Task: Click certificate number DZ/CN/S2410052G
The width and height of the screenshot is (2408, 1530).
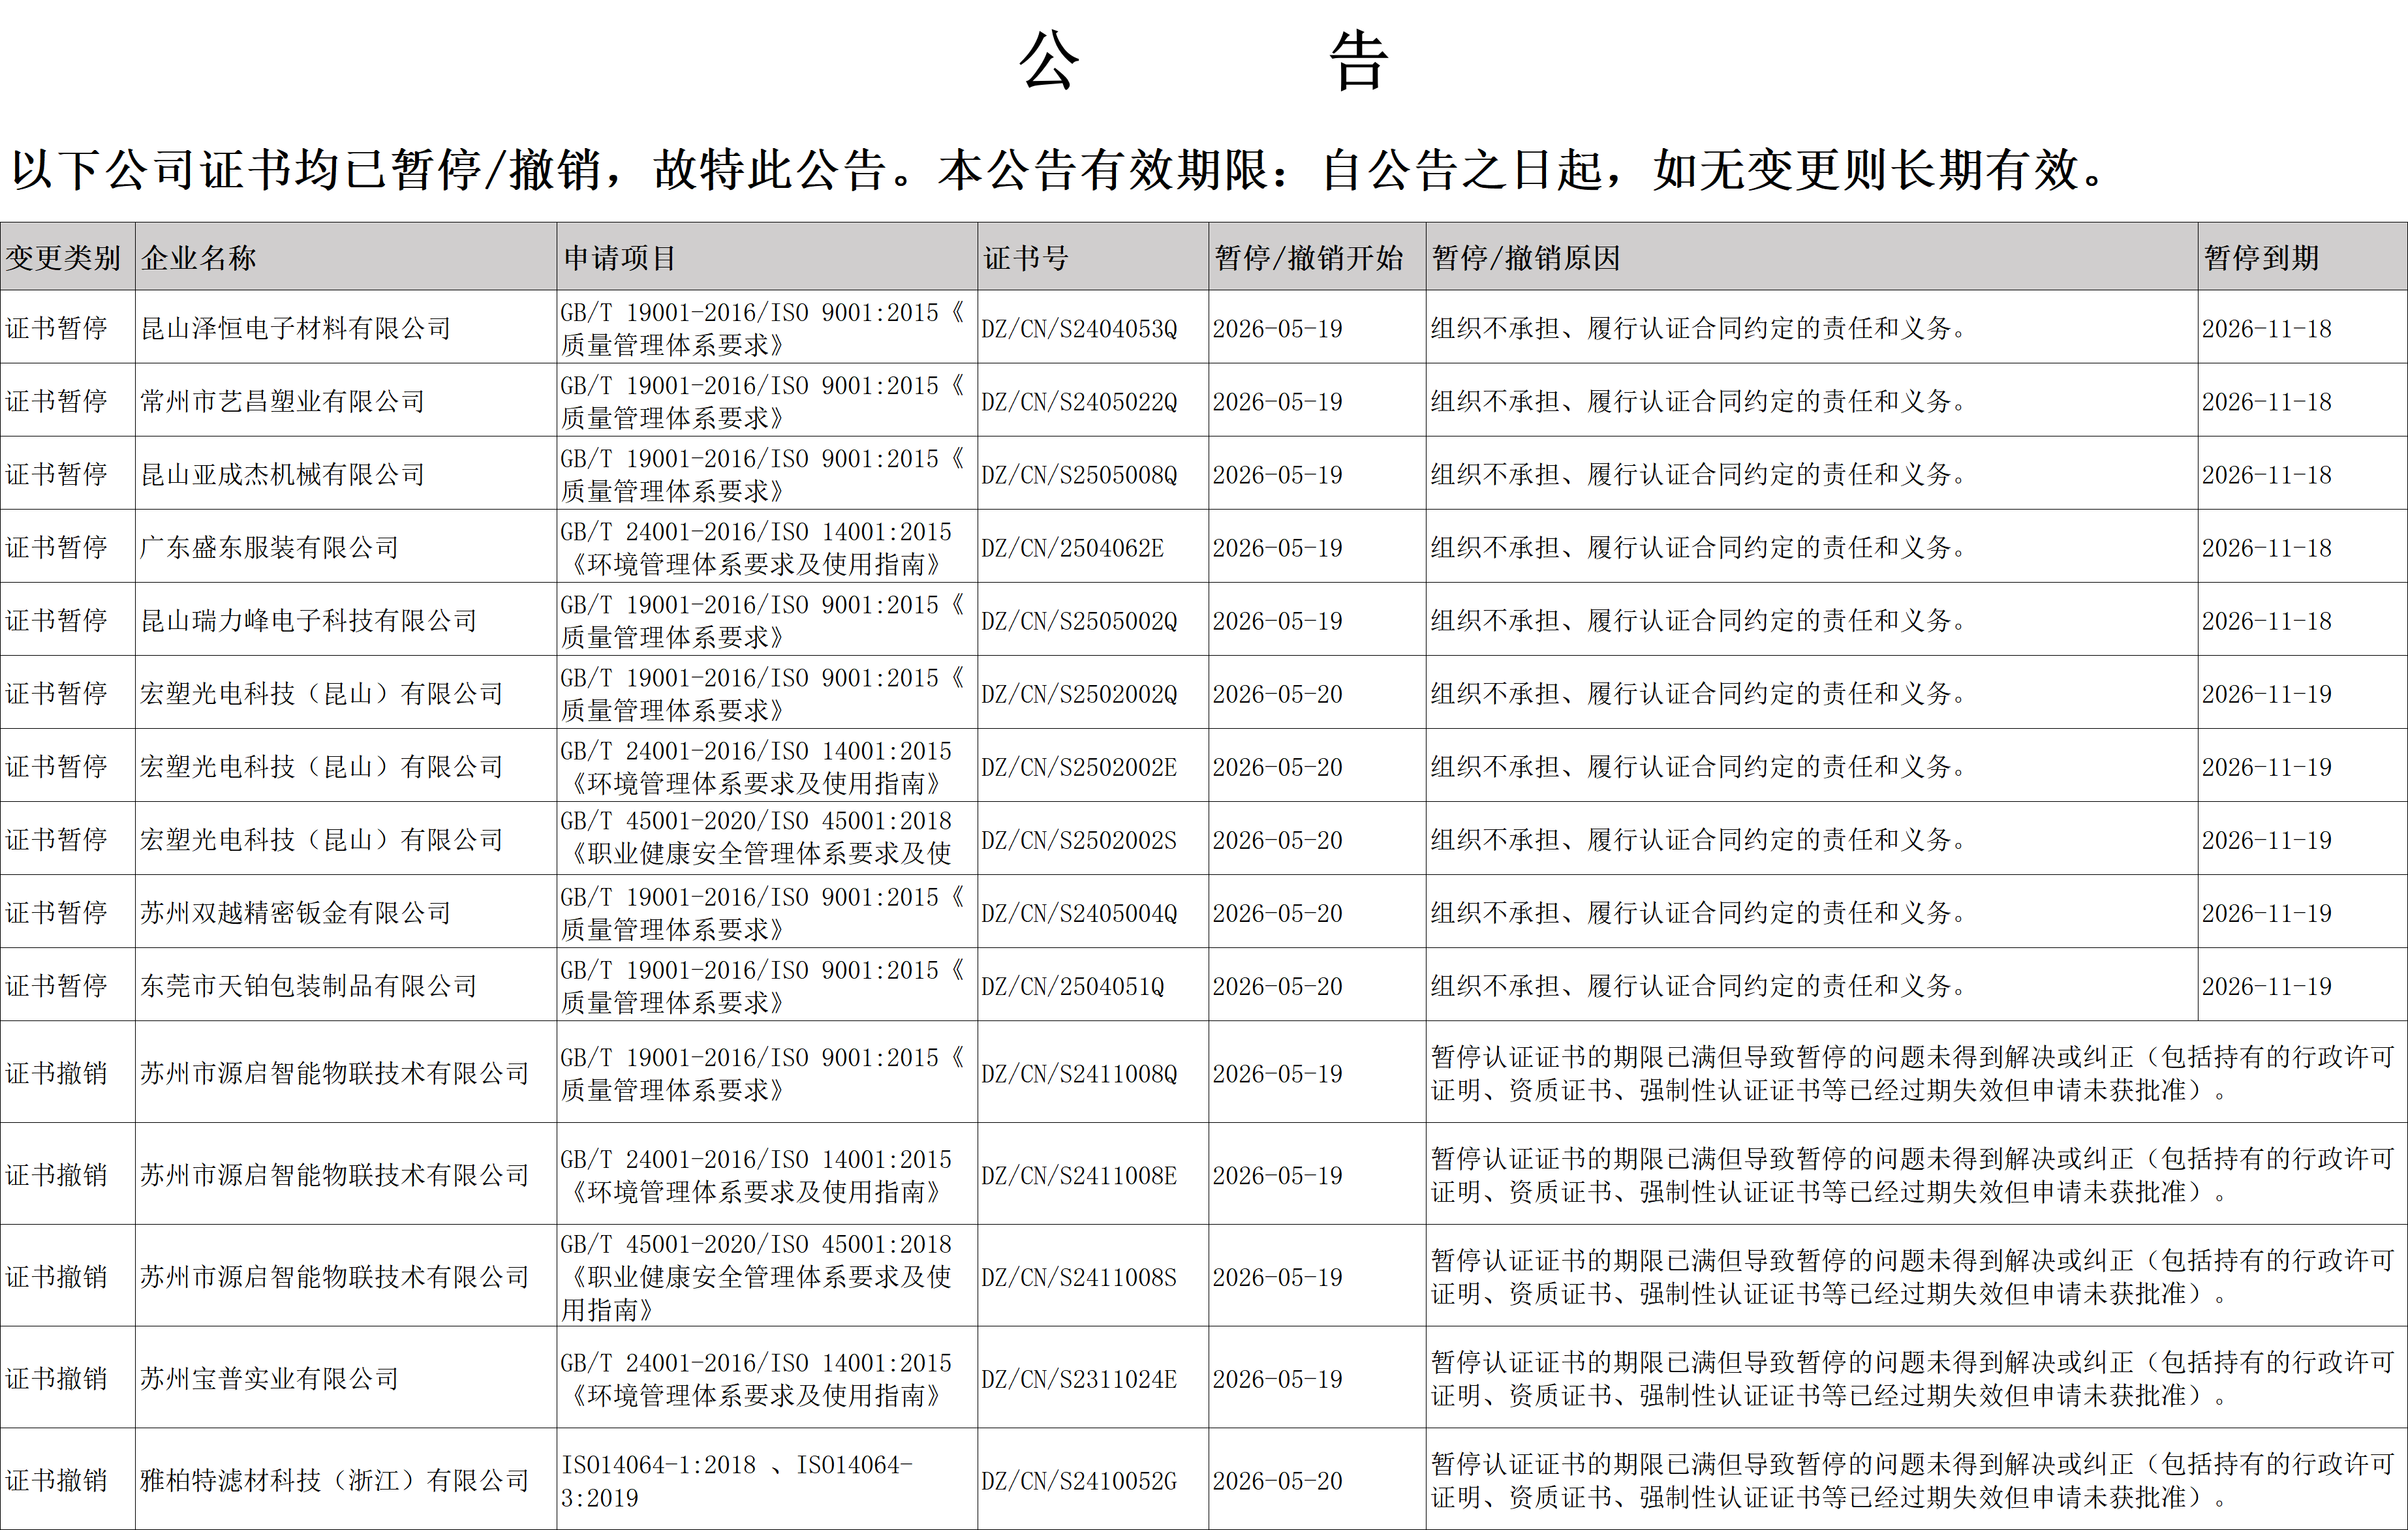Action: [1080, 1481]
